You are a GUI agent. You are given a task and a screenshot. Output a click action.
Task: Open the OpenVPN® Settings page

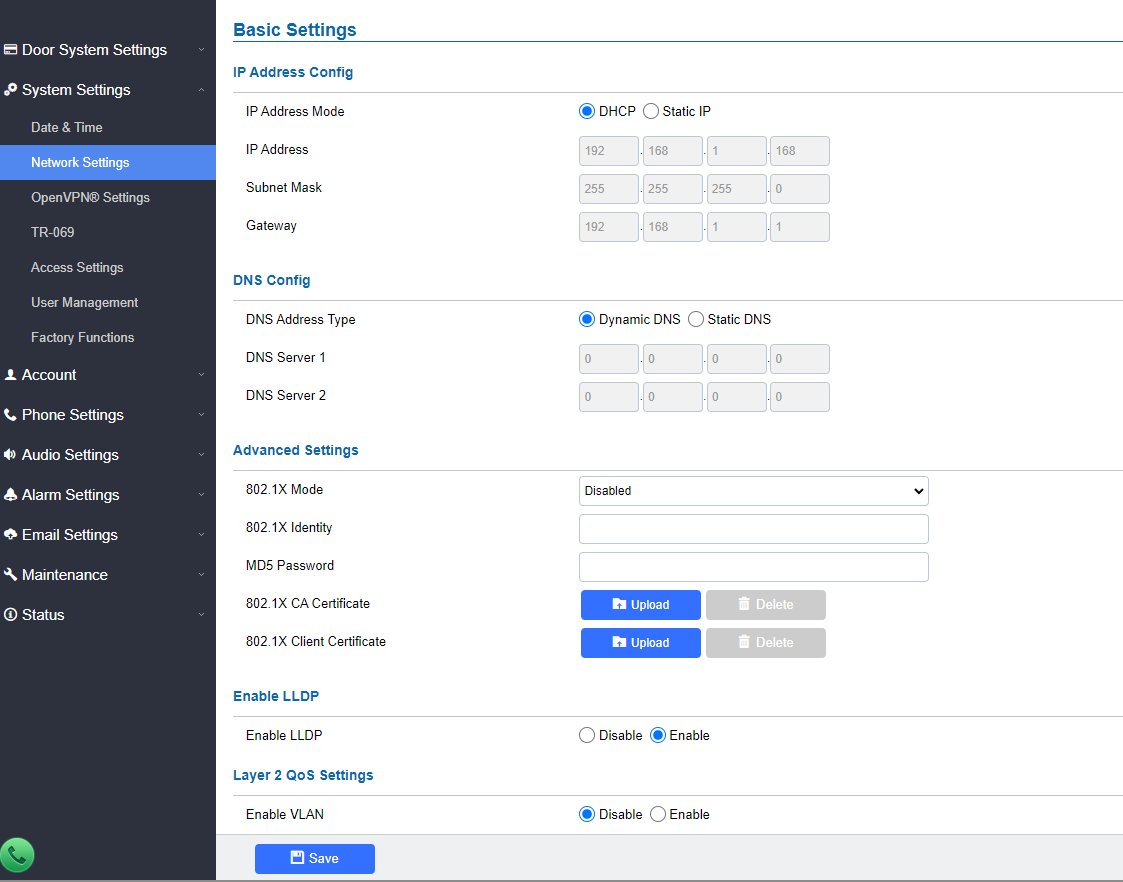point(90,198)
